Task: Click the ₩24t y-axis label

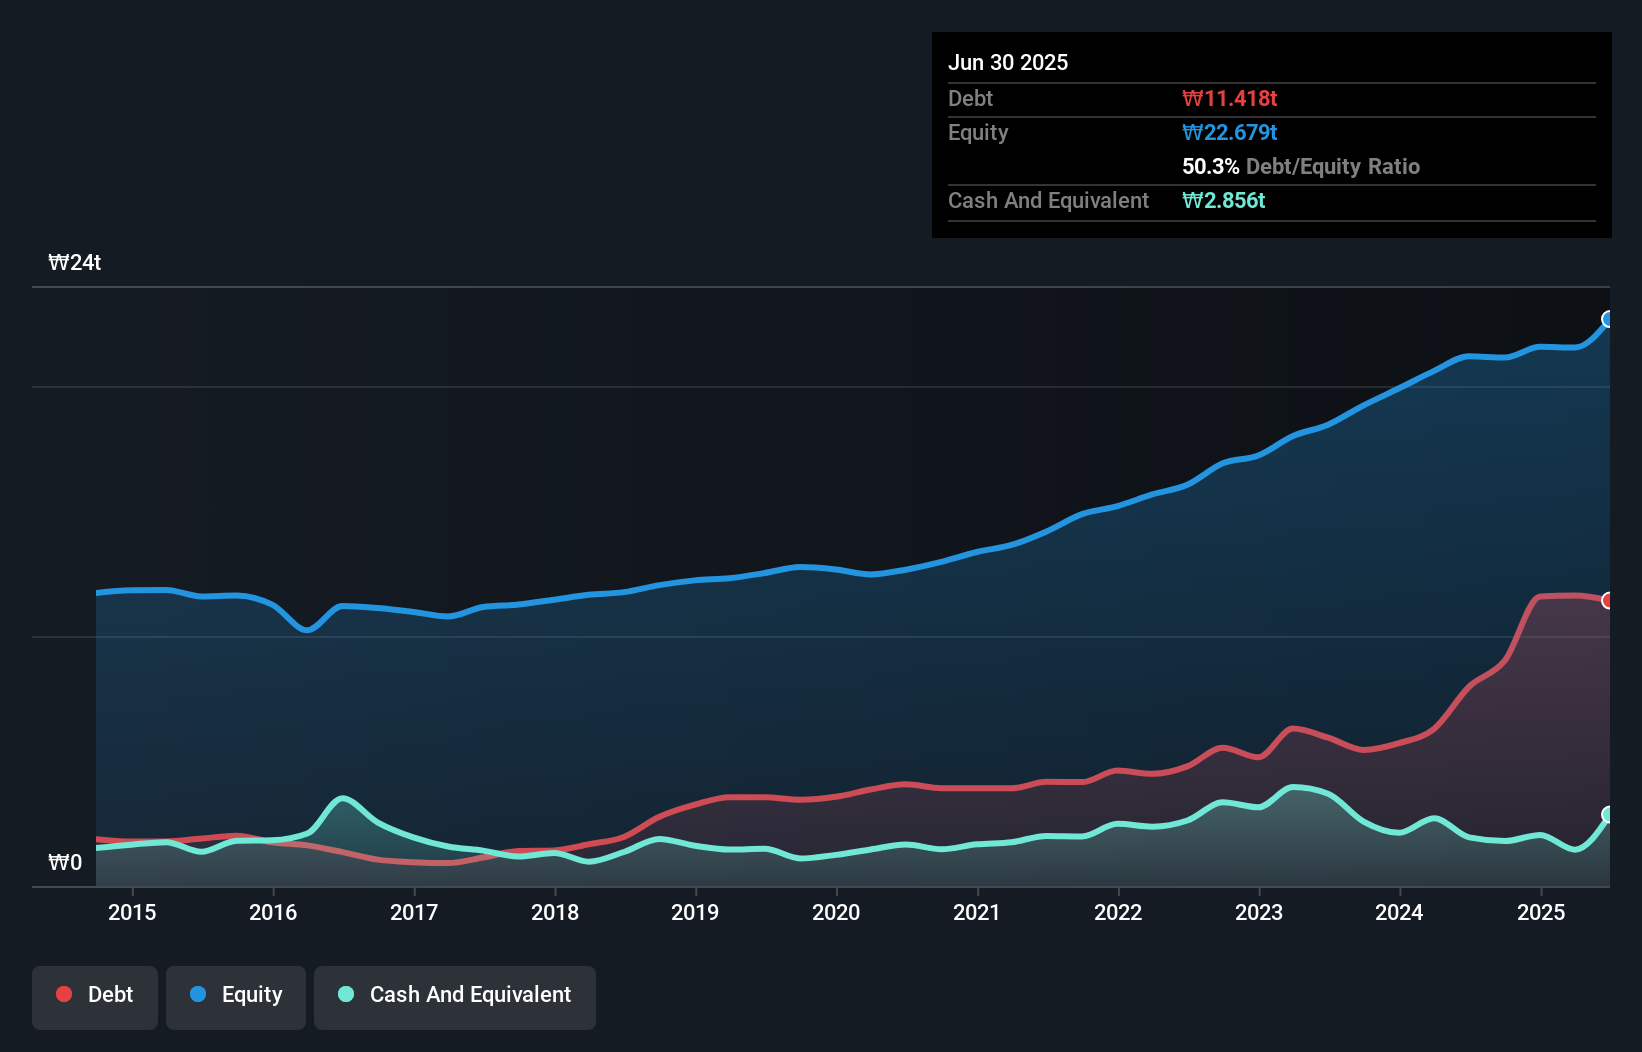Action: (x=75, y=262)
